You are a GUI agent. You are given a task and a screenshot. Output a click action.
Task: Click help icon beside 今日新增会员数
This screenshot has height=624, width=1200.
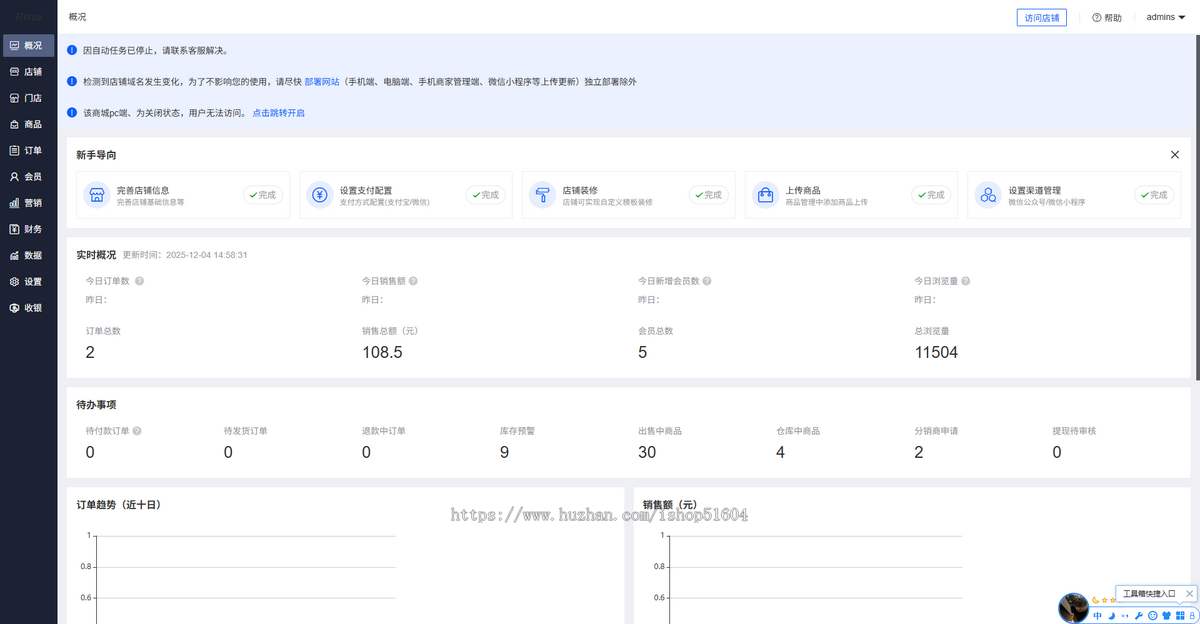(707, 281)
